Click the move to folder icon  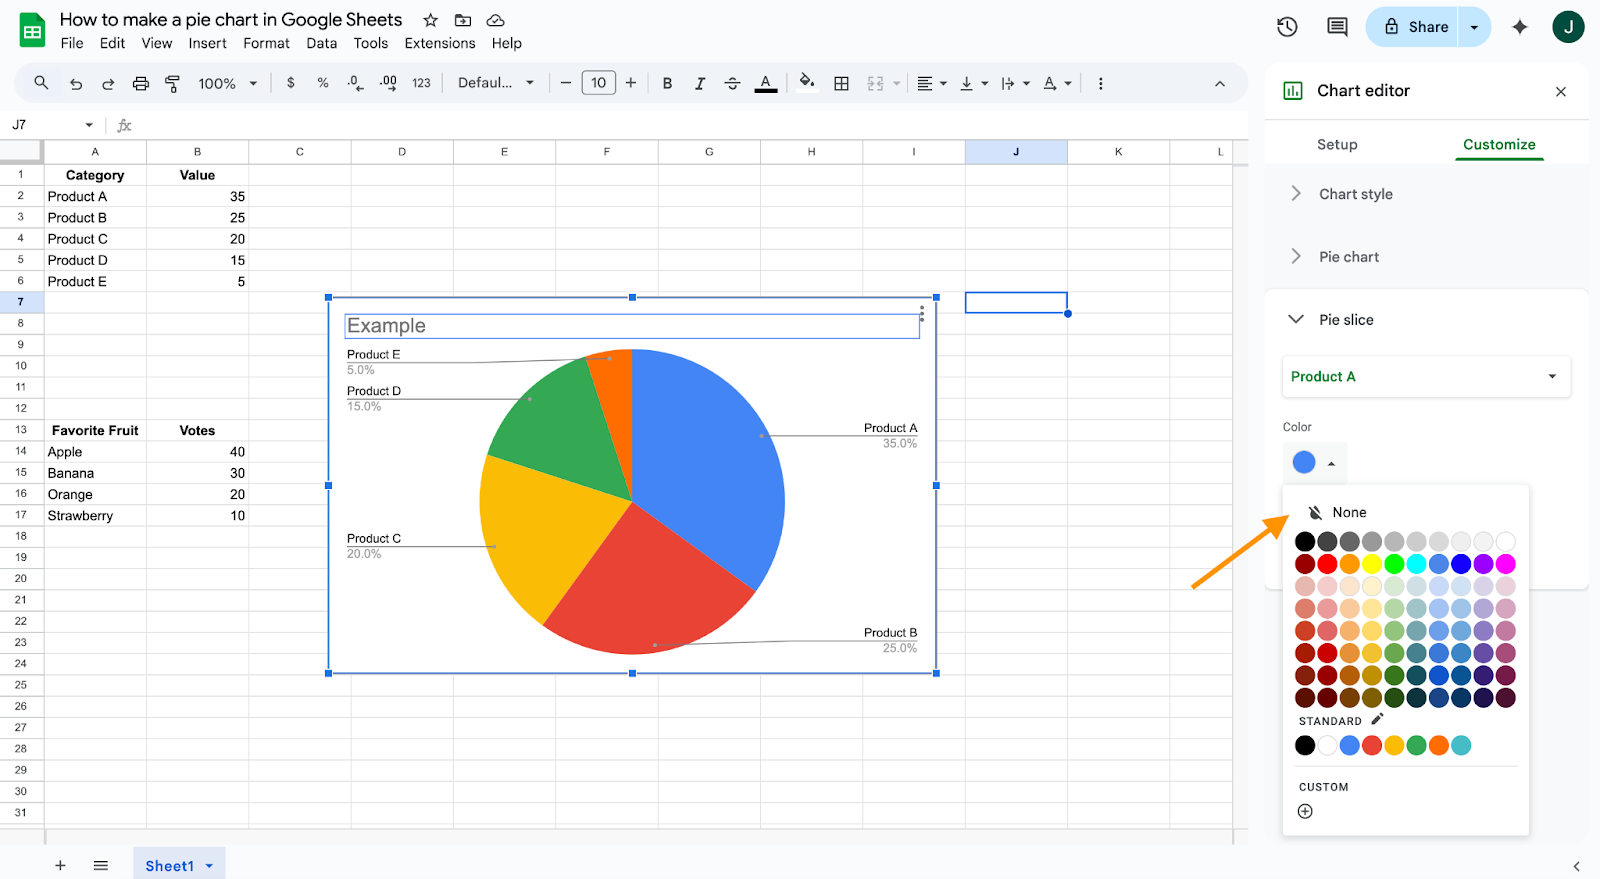(463, 20)
